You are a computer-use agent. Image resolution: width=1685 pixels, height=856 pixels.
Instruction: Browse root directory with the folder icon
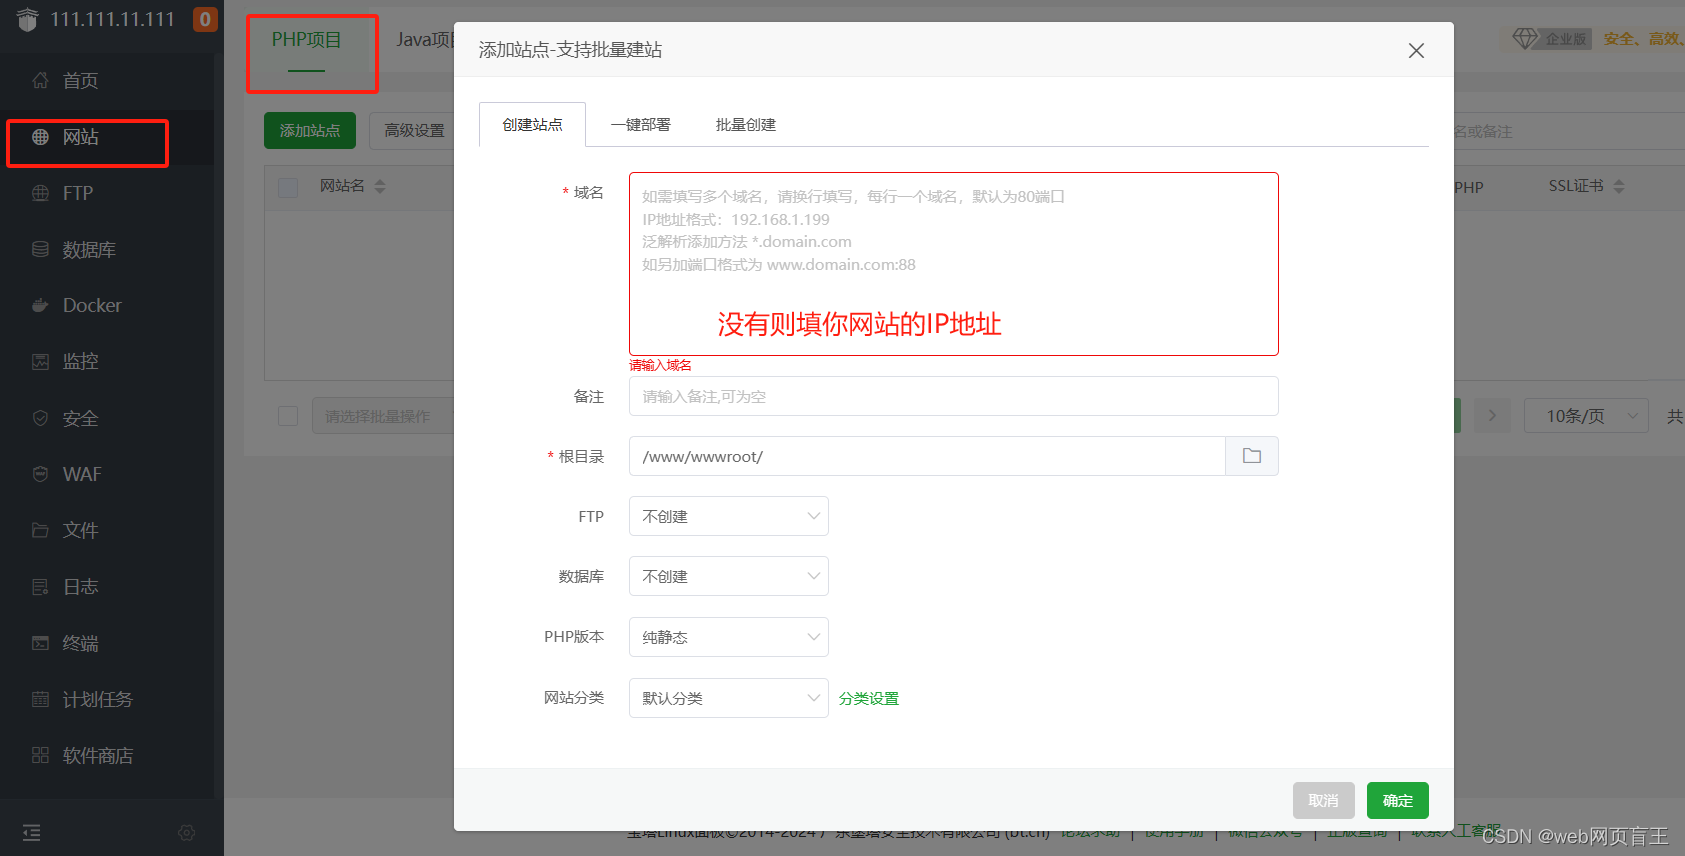1252,456
